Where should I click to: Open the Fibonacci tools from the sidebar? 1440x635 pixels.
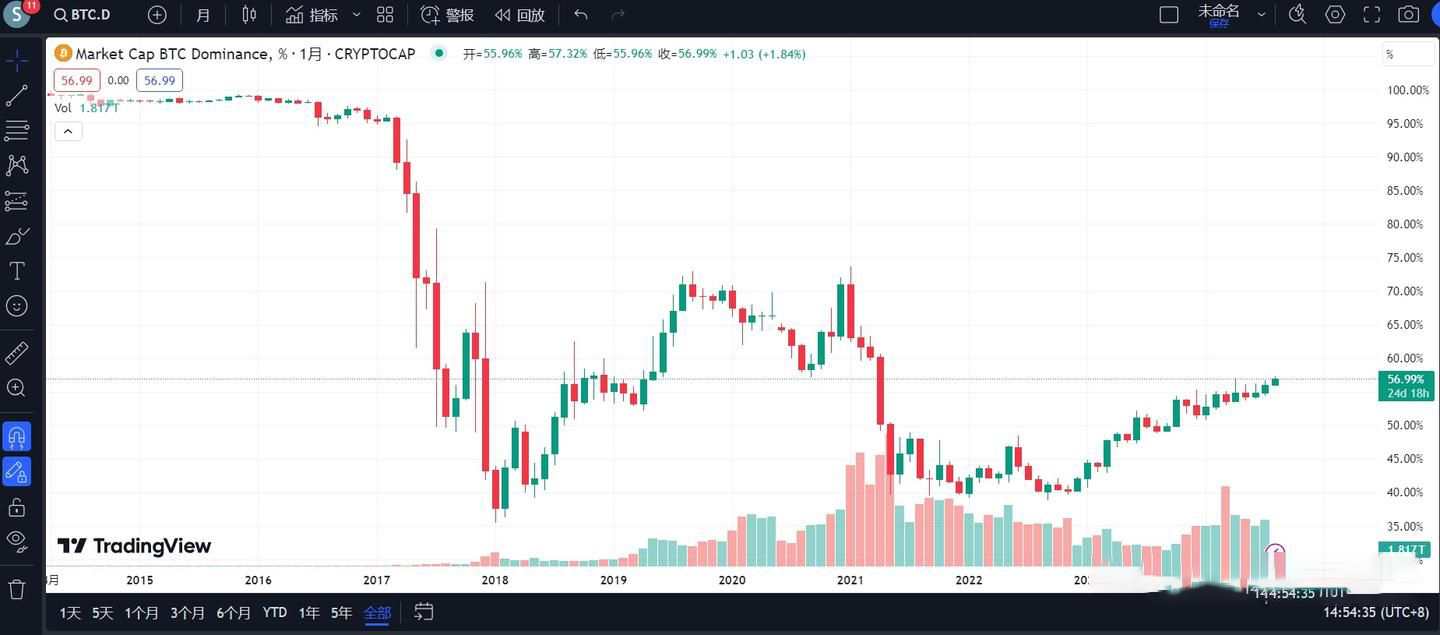tap(16, 130)
